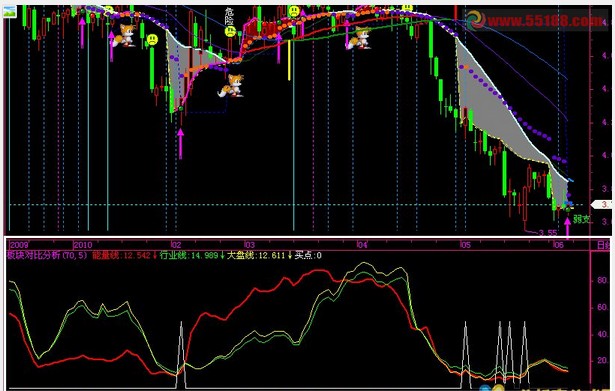Image resolution: width=615 pixels, height=391 pixels.
Task: Click the 弱支 weak support label
Action: point(581,219)
